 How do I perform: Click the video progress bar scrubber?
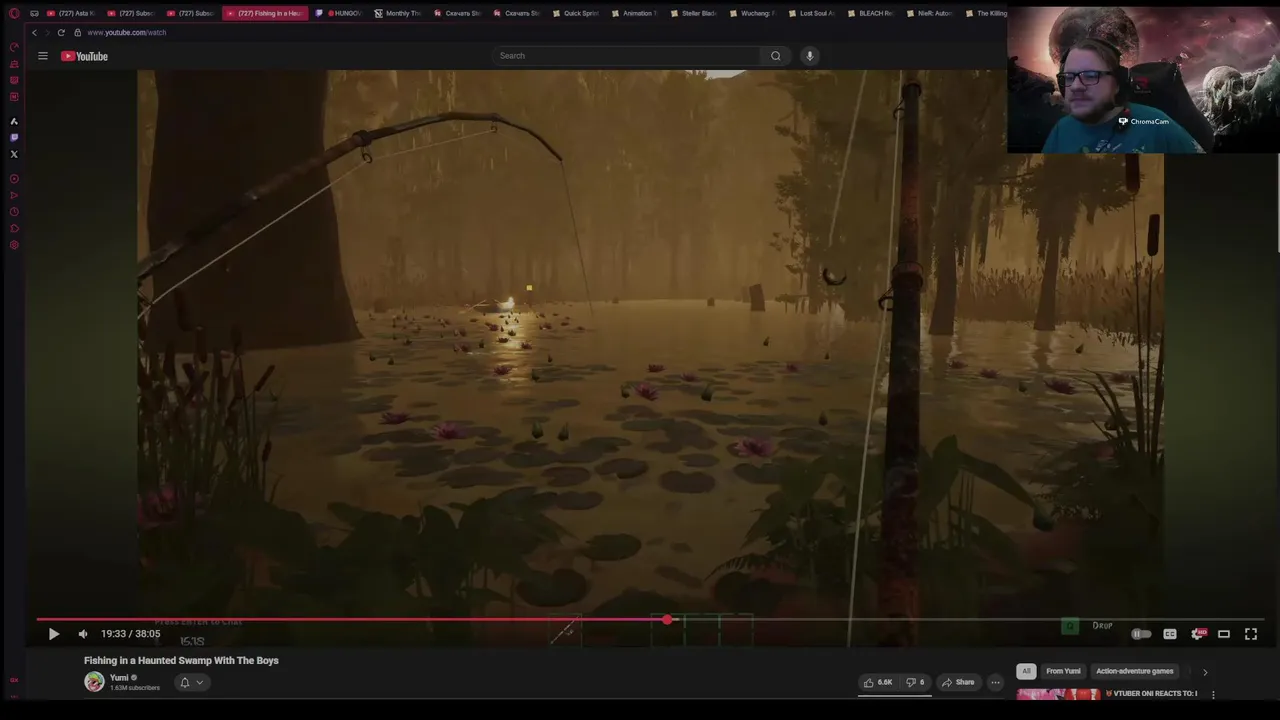[667, 620]
